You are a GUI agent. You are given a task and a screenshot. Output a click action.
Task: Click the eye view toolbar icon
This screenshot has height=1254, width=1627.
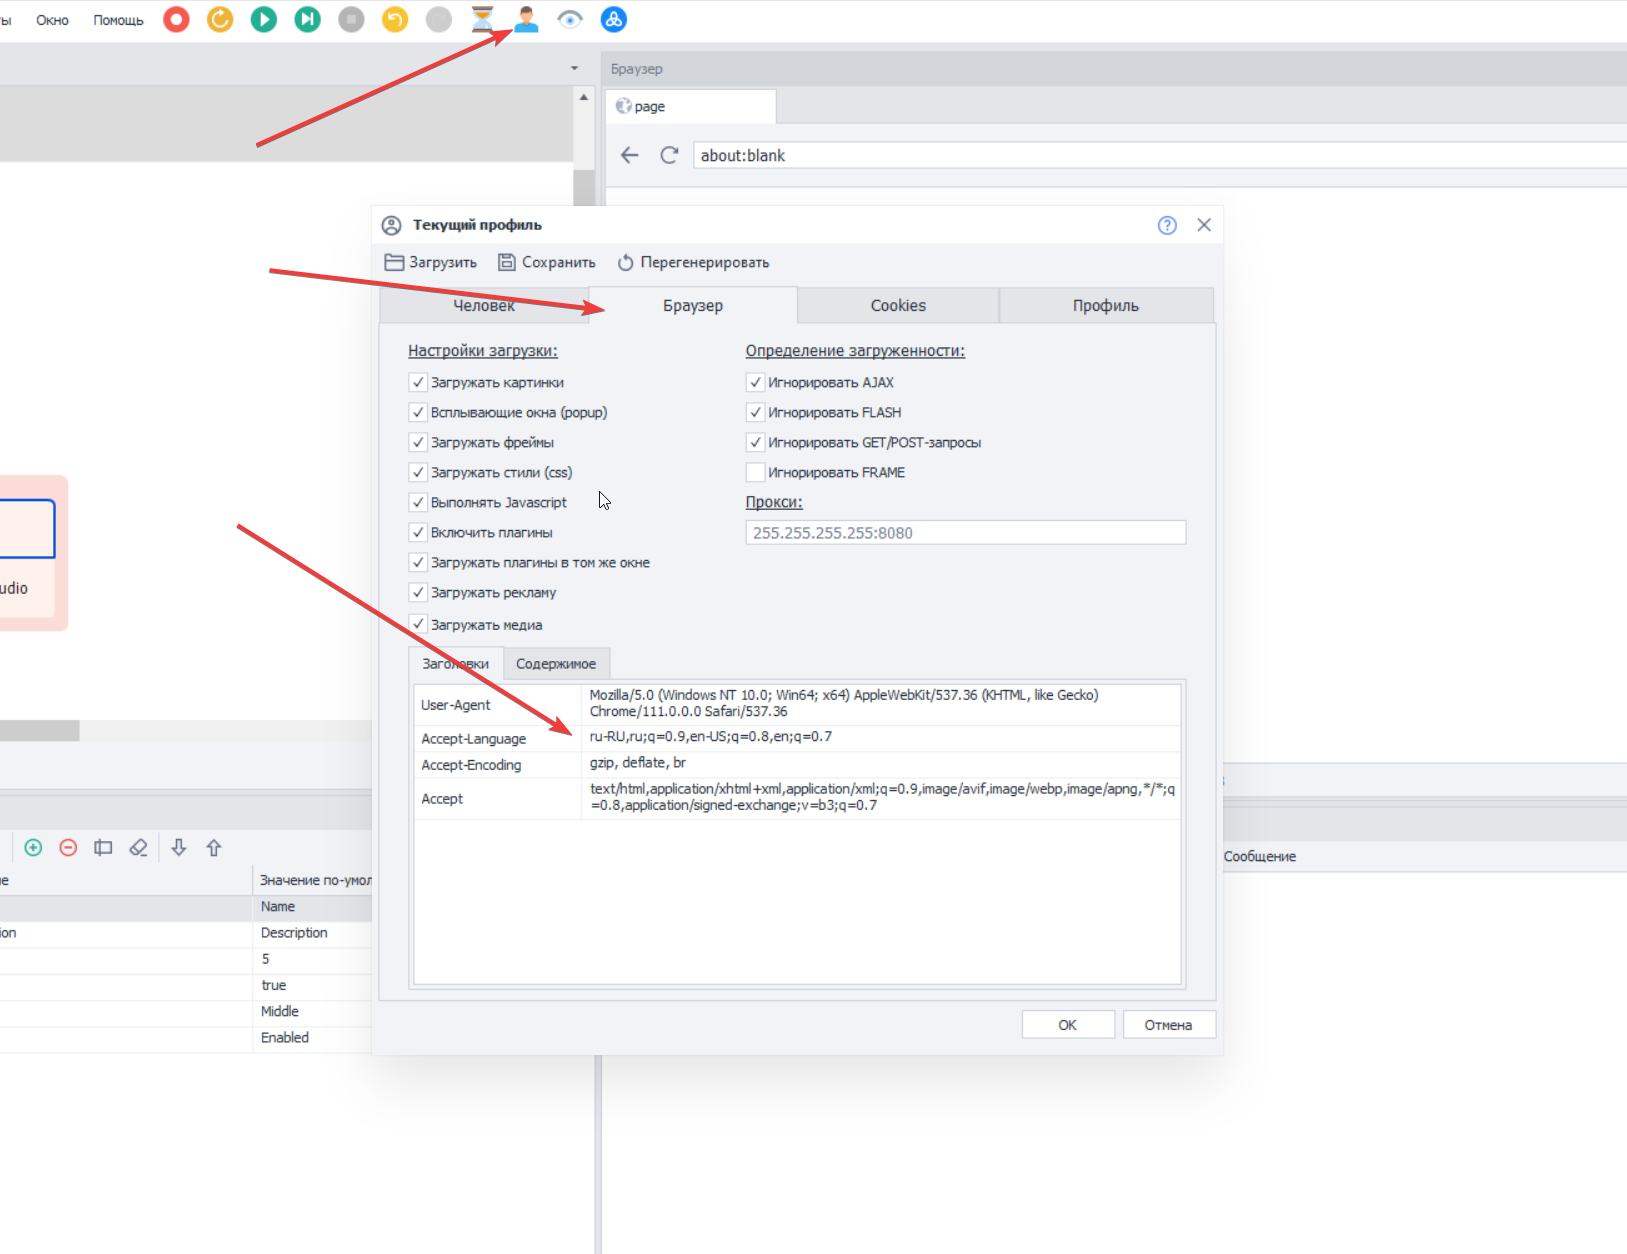(x=570, y=19)
